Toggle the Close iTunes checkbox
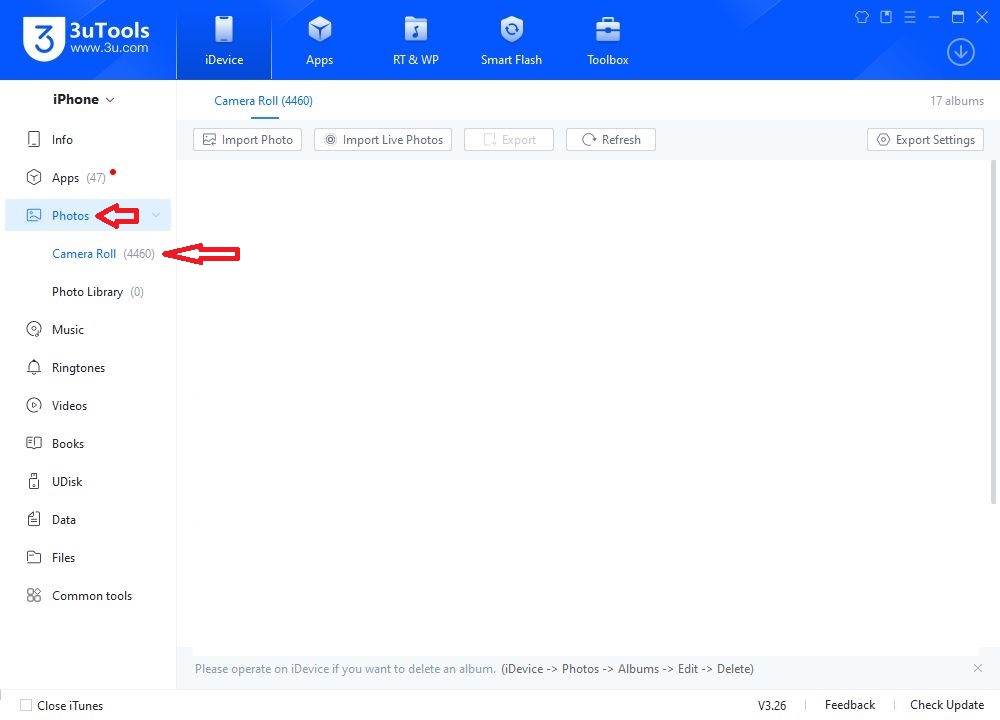Viewport: 1000px width, 720px height. 26,705
